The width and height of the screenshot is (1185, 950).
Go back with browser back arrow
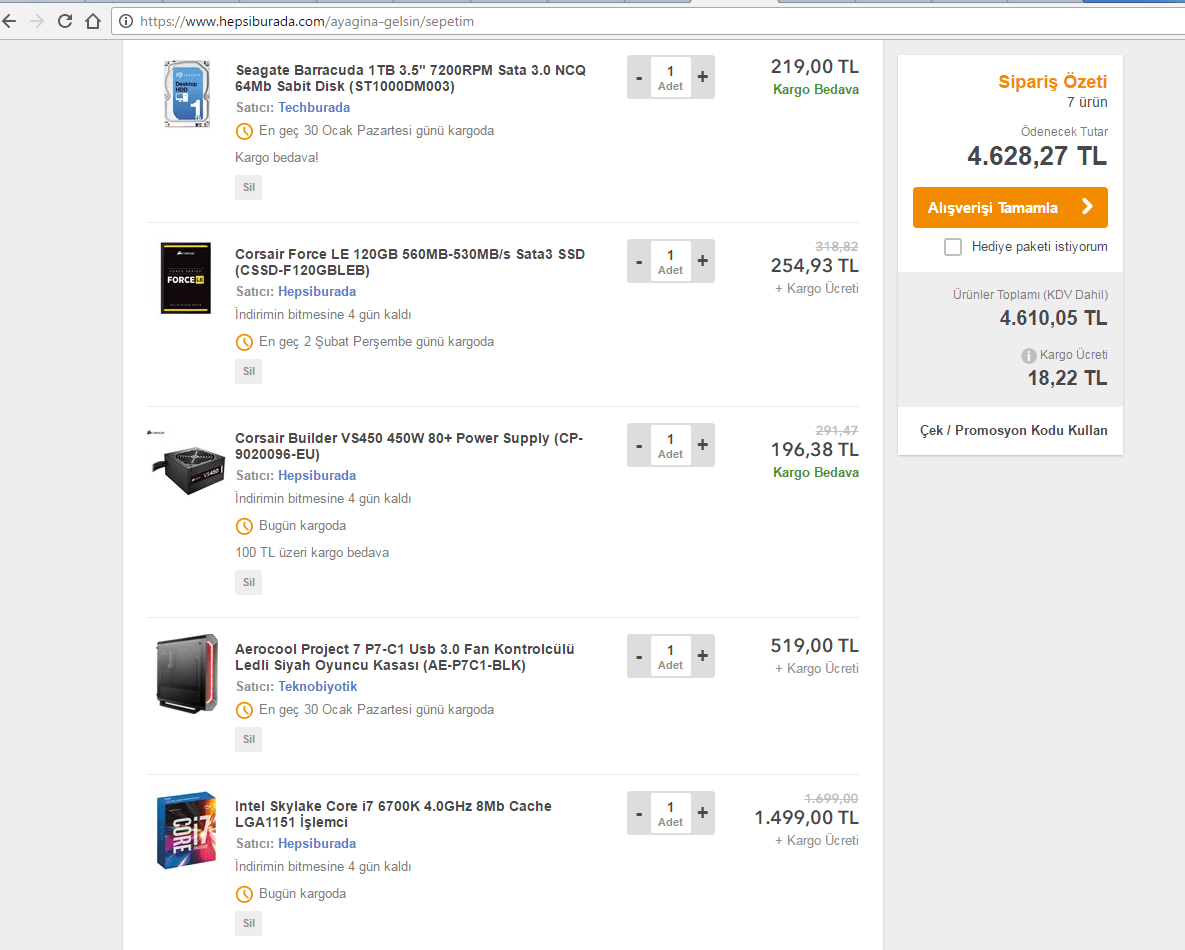[x=10, y=20]
